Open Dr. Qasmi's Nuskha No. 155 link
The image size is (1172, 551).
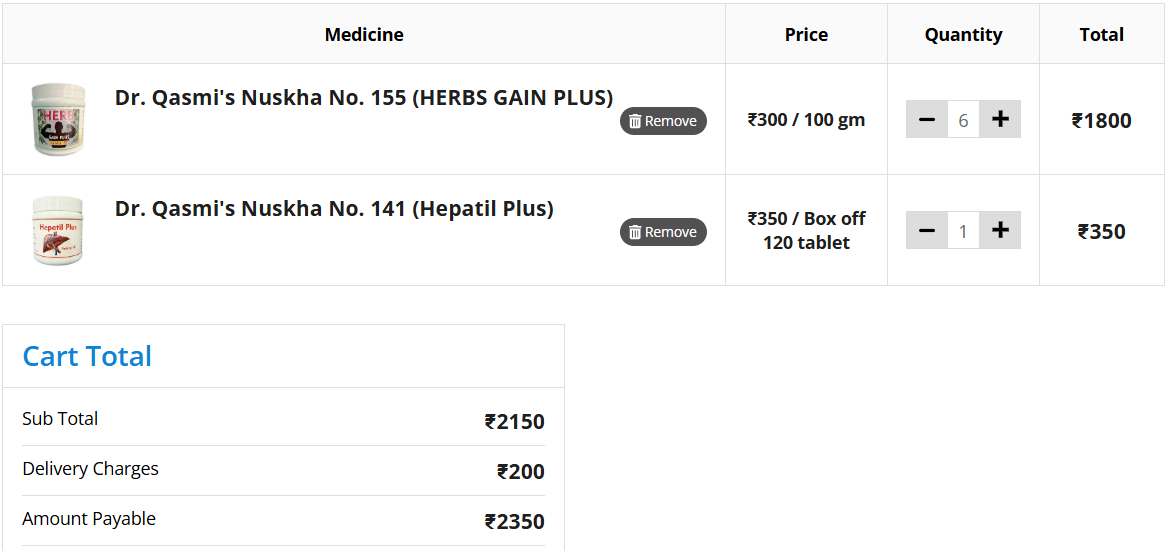click(x=363, y=98)
